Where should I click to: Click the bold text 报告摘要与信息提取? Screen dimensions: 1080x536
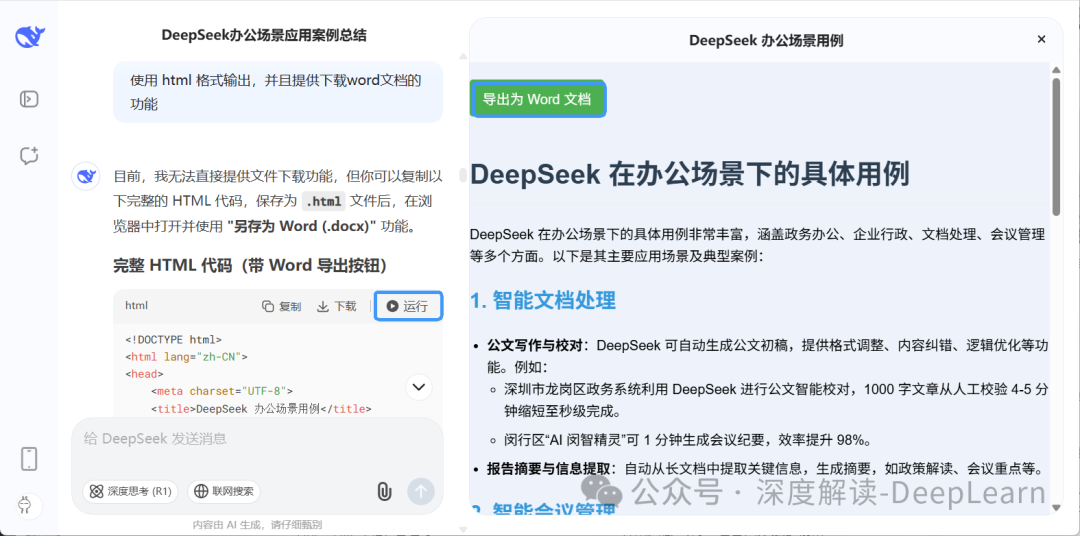click(548, 469)
